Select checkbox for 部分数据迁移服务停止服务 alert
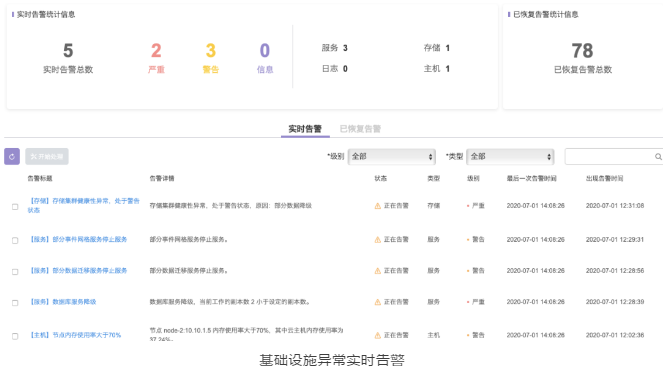This screenshot has height=370, width=671. click(15, 272)
